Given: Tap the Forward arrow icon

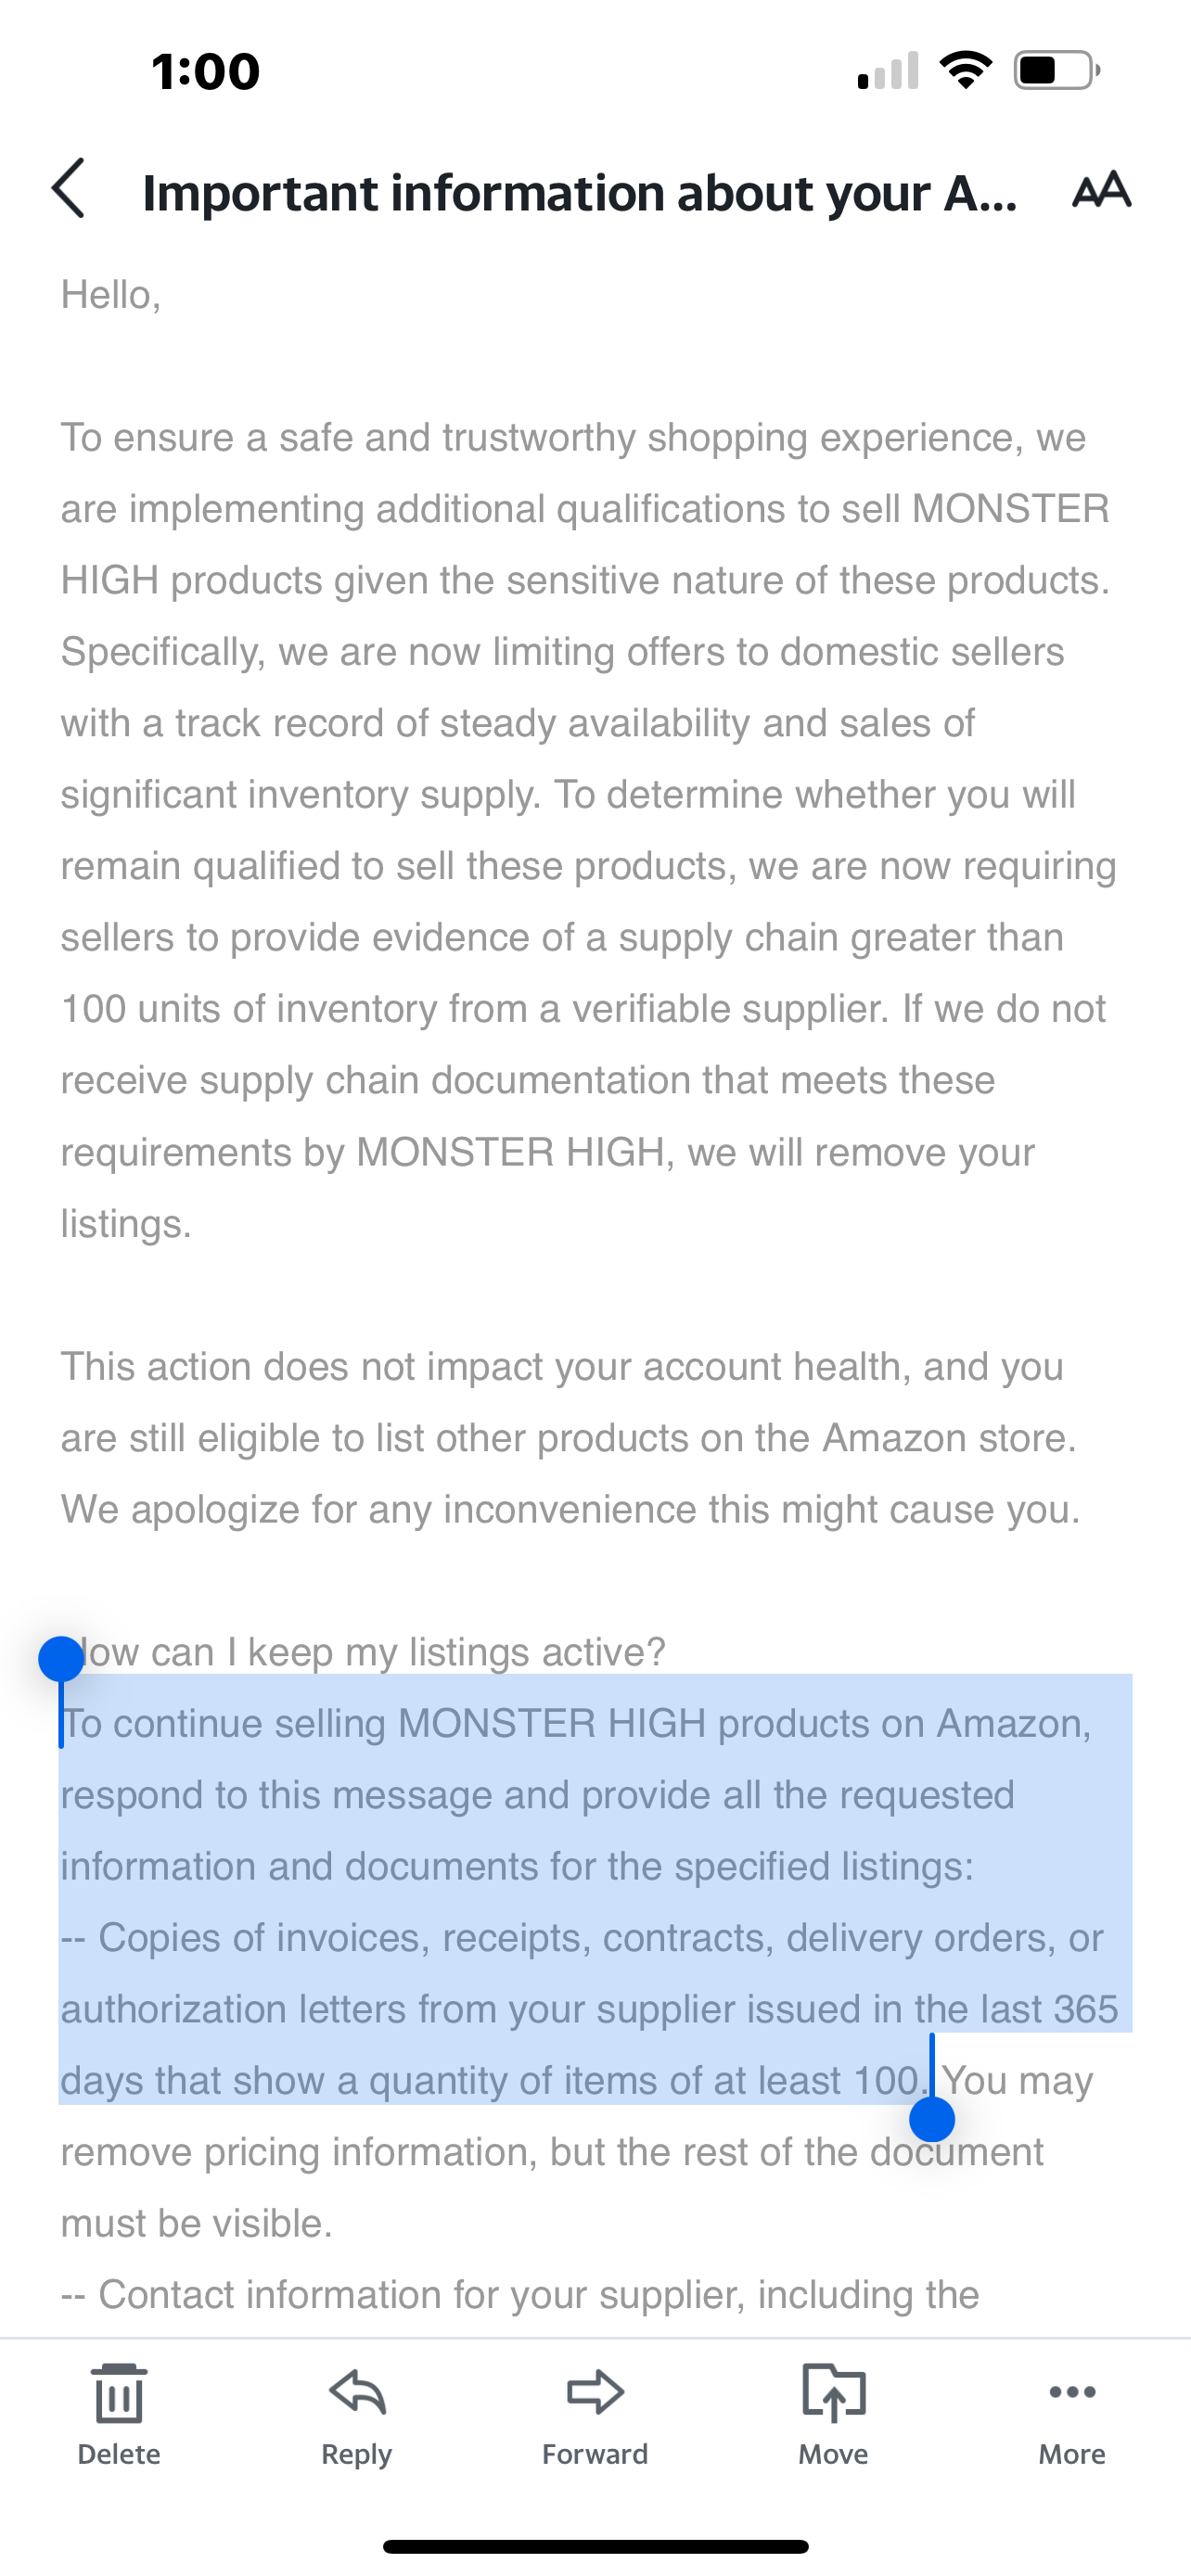Looking at the screenshot, I should (x=595, y=2392).
